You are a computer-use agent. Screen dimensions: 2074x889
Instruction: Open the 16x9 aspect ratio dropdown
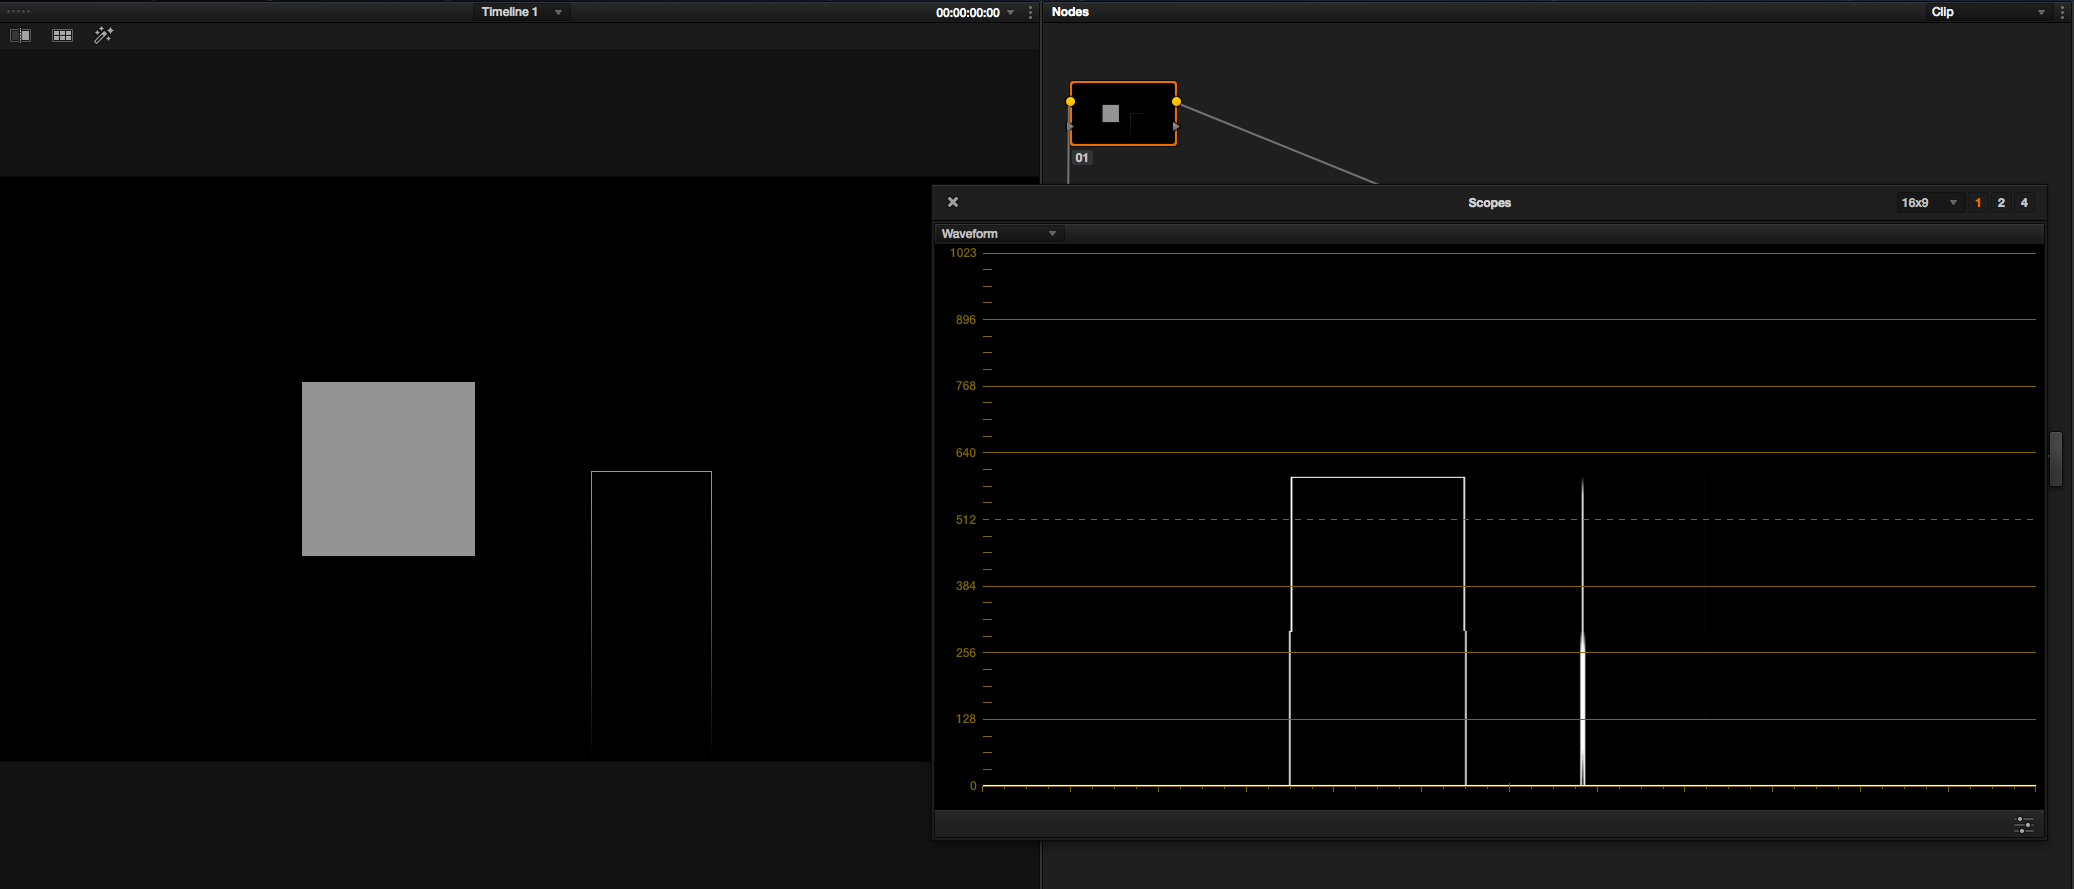point(1930,202)
